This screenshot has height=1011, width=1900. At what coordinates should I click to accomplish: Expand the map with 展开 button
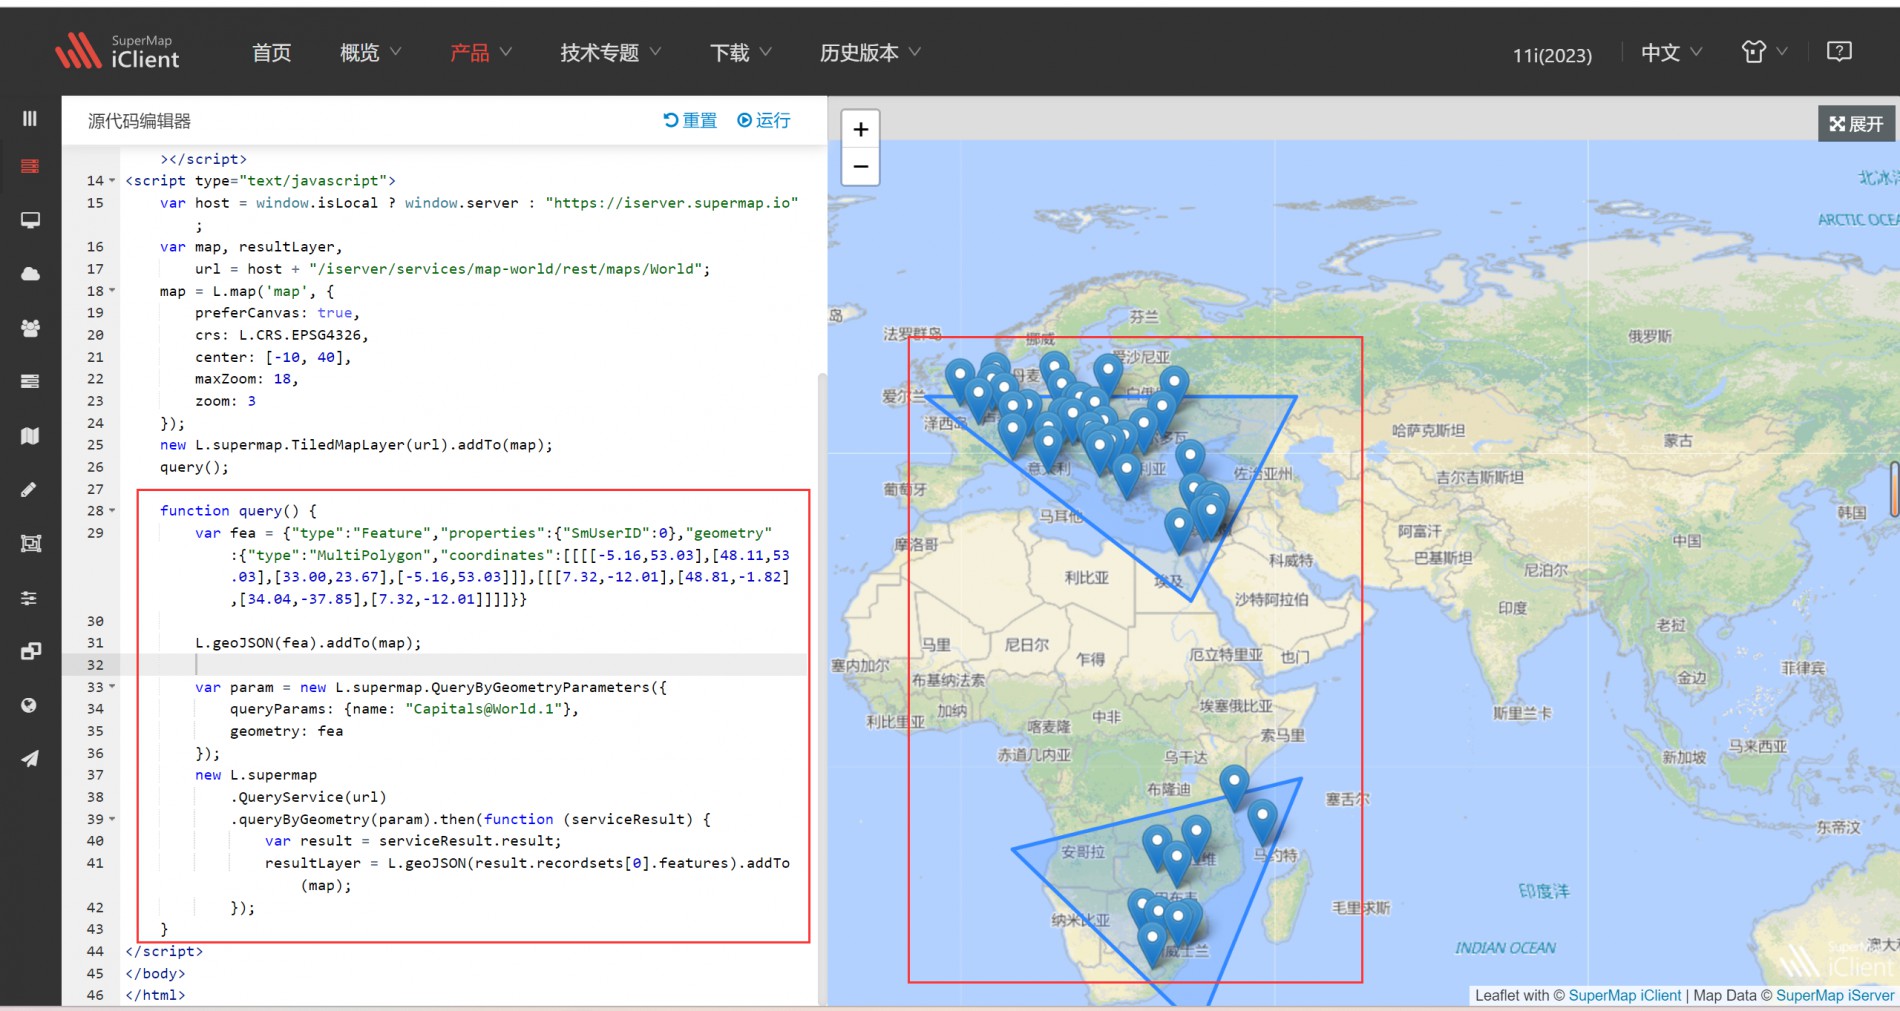(x=1856, y=124)
